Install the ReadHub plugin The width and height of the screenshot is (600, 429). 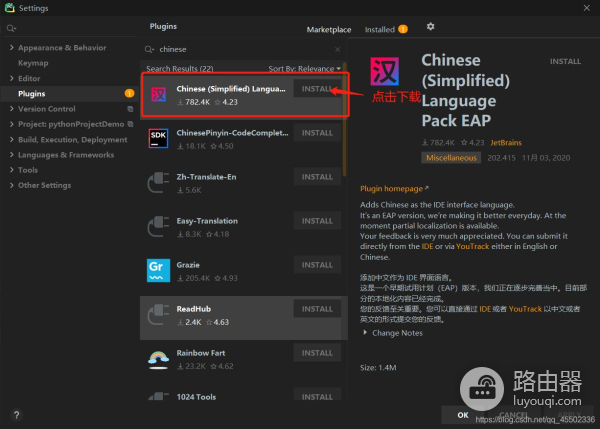(317, 309)
